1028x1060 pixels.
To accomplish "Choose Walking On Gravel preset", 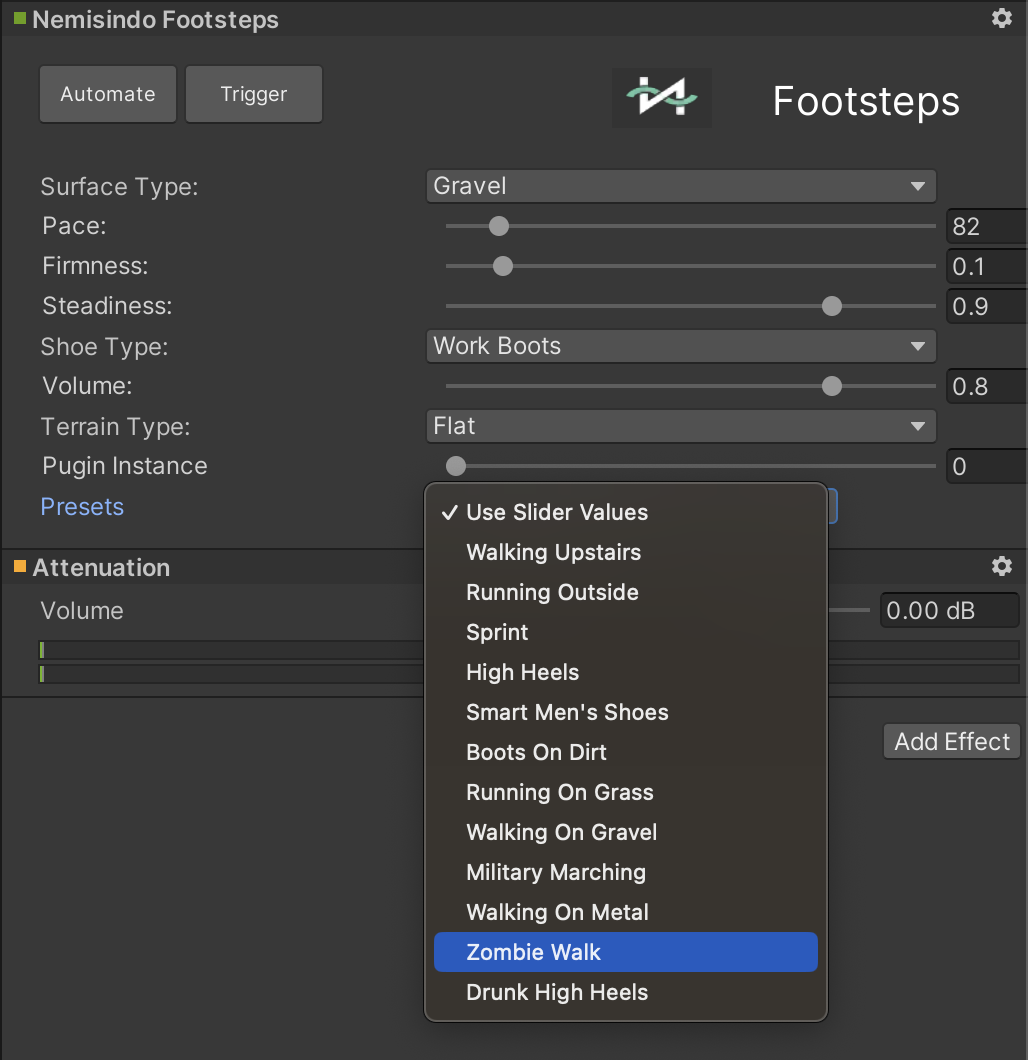I will (625, 832).
